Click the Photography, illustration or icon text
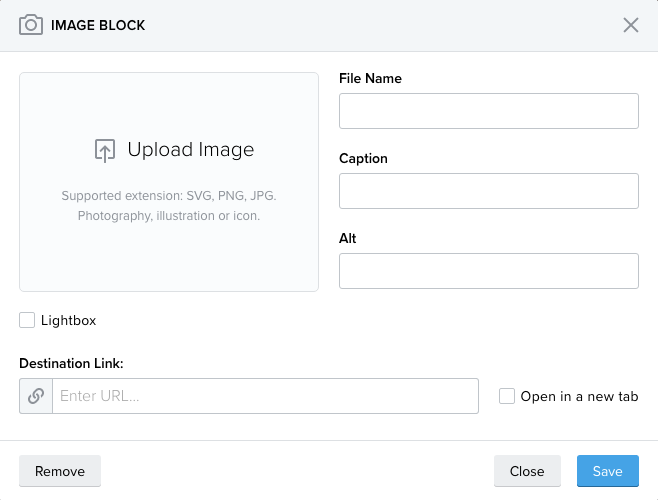Viewport: 658px width, 500px height. pos(169,216)
